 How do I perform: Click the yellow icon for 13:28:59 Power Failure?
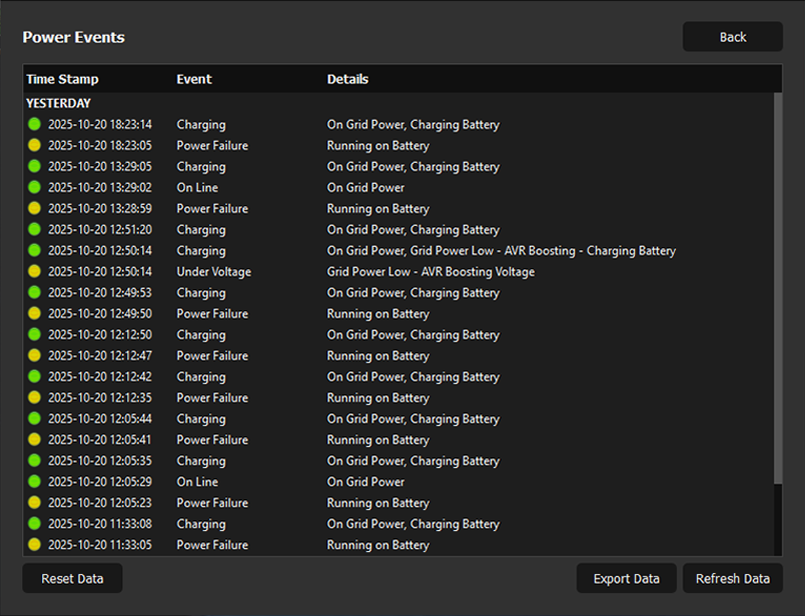click(34, 209)
